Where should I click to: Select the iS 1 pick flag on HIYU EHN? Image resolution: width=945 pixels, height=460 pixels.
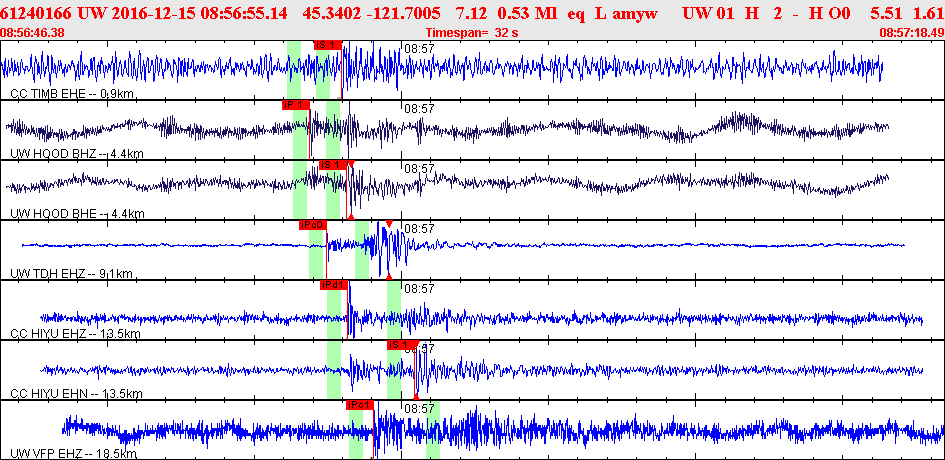(x=401, y=345)
